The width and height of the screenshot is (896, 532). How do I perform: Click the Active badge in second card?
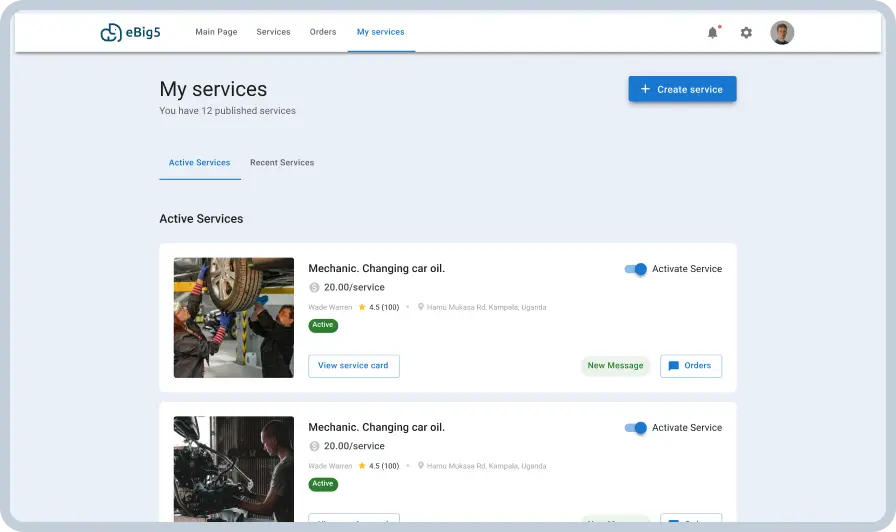pos(323,484)
